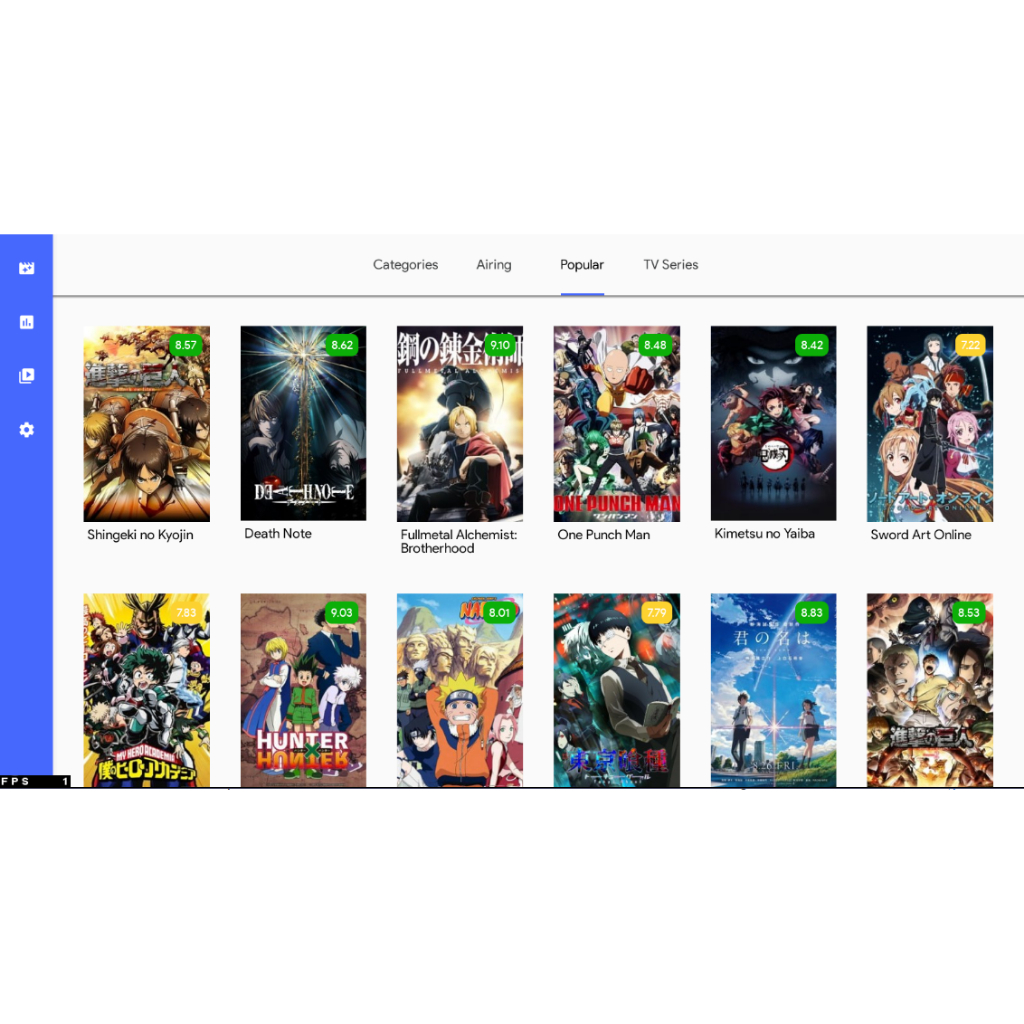
Task: Open the Naruto poster
Action: click(460, 690)
